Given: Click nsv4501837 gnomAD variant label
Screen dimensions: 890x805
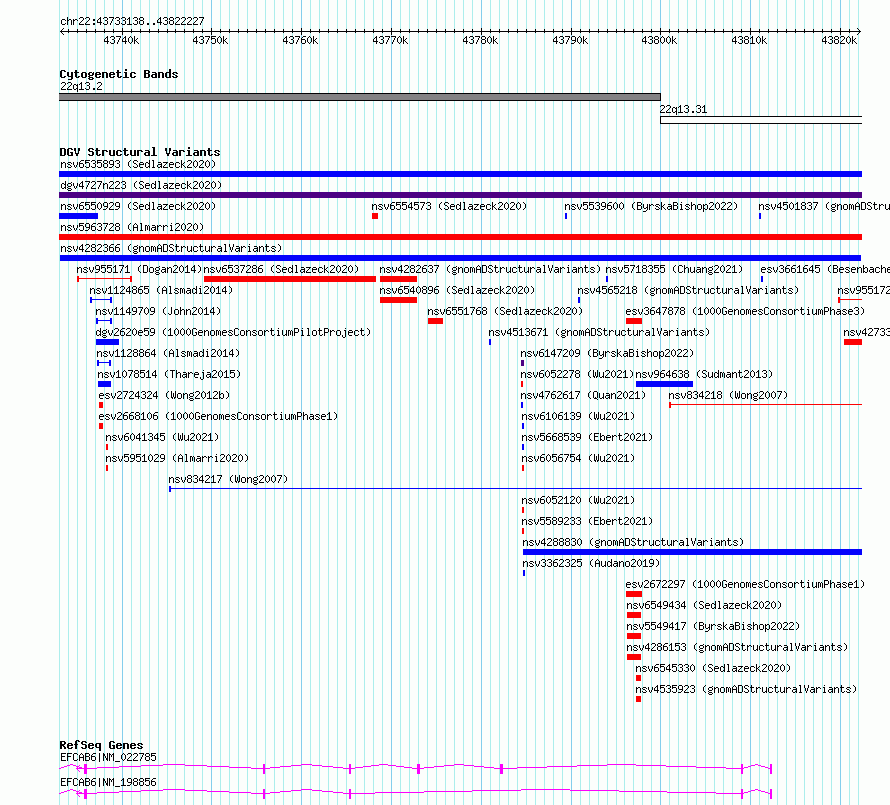Looking at the screenshot, I should coord(824,207).
